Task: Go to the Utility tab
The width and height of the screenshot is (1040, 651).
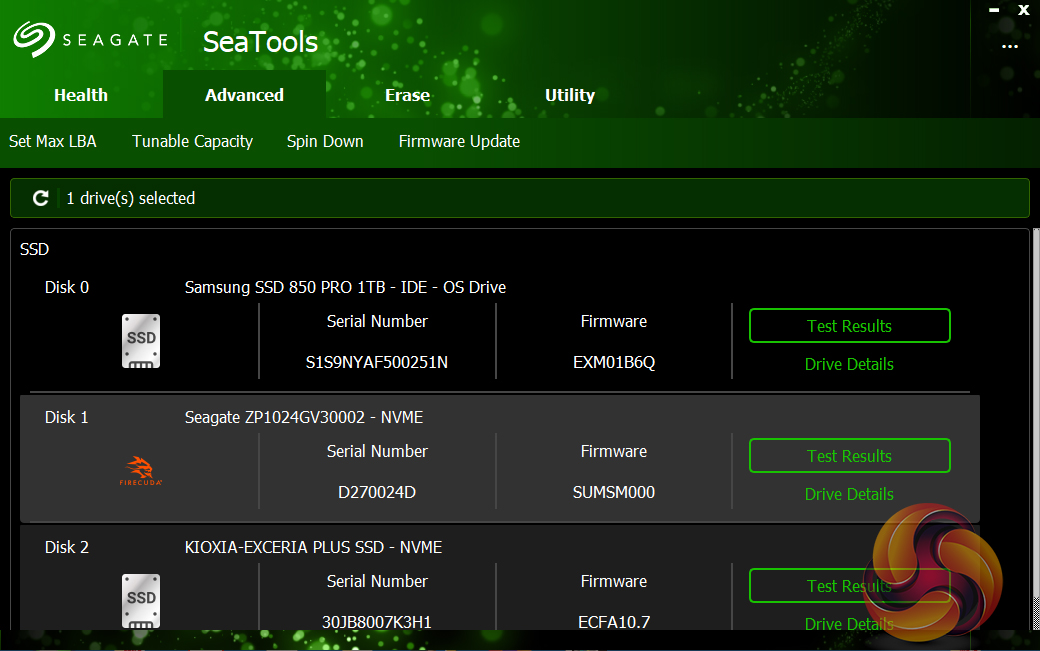Action: [570, 95]
